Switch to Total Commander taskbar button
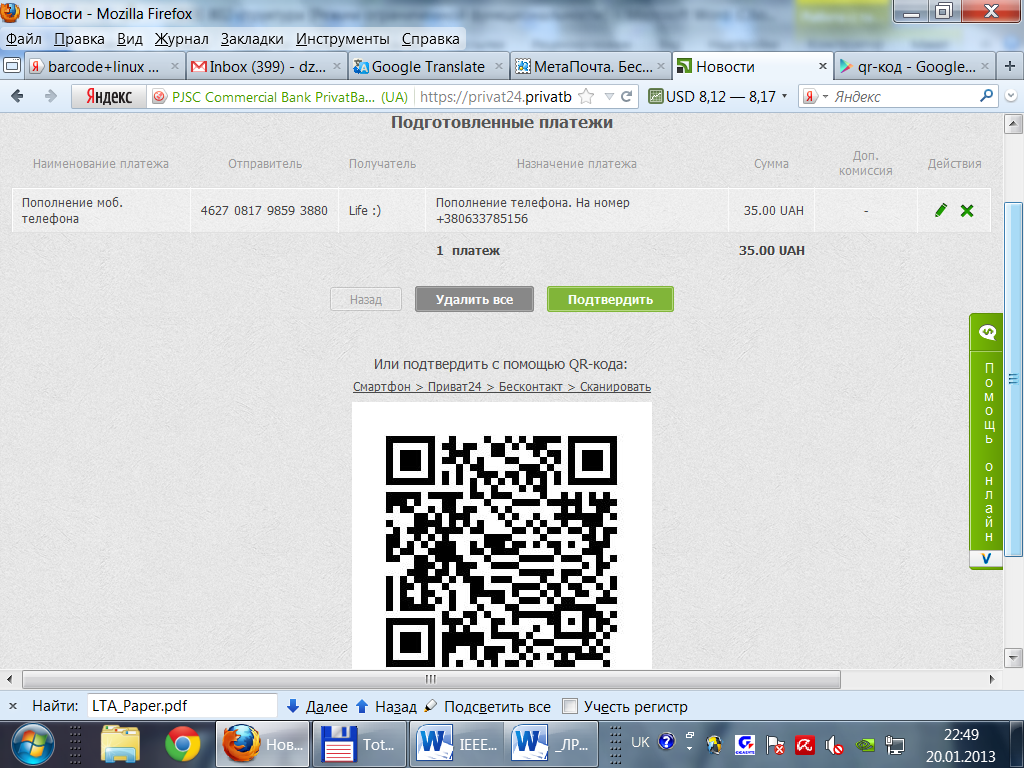This screenshot has width=1024, height=768. click(x=360, y=744)
